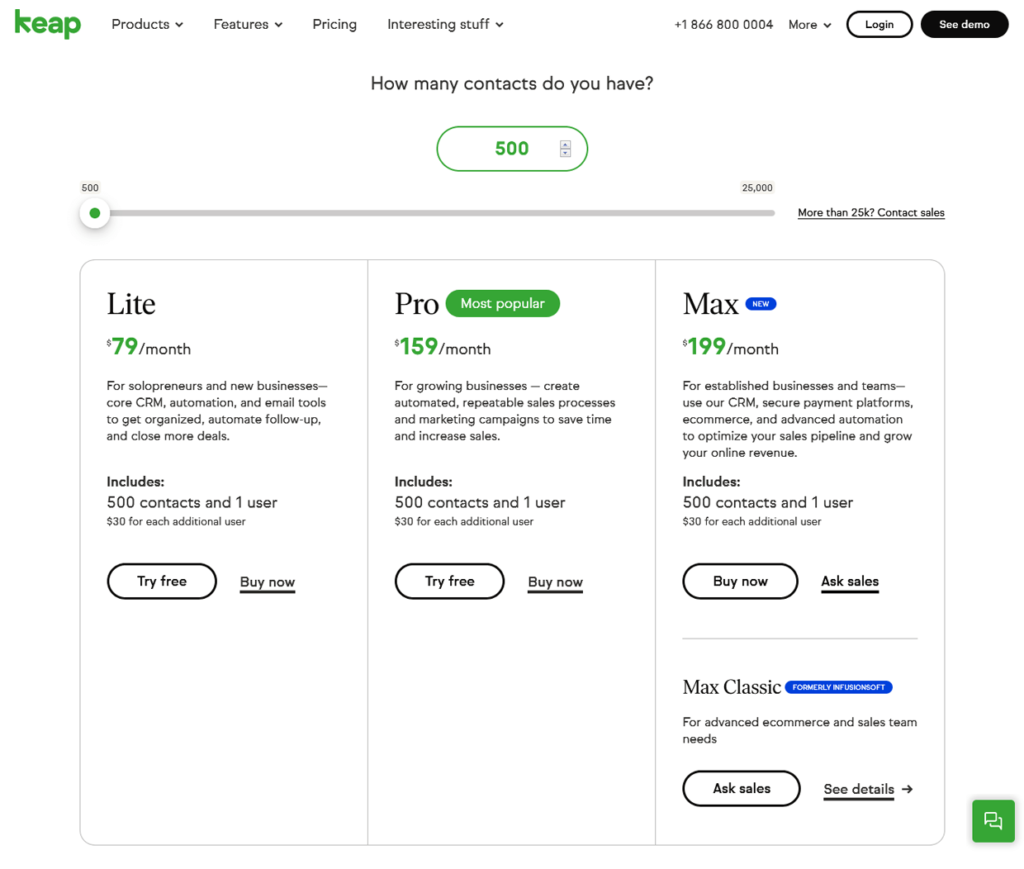Screen dimensions: 1024x869
Task: Click the Lite plan heading
Action: pyautogui.click(x=131, y=304)
